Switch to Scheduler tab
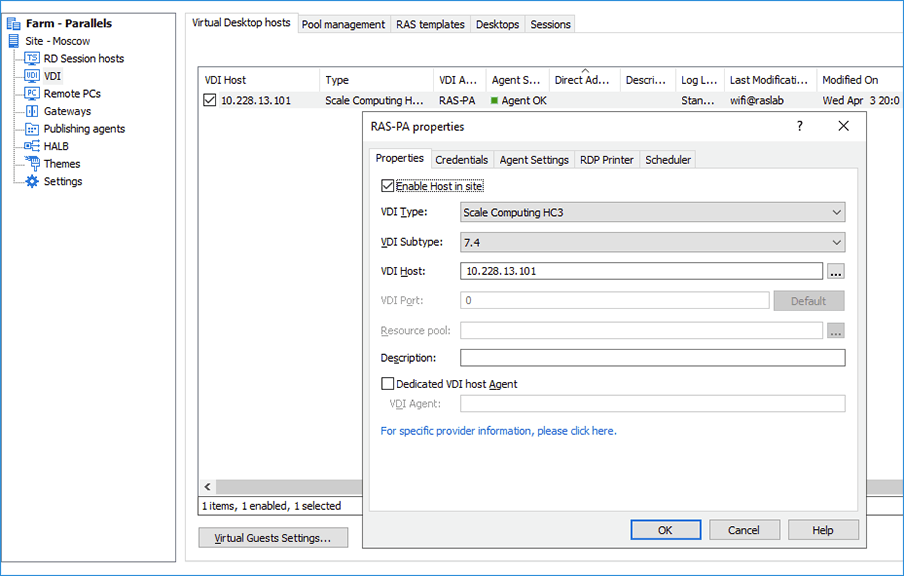This screenshot has height=576, width=904. coord(668,160)
